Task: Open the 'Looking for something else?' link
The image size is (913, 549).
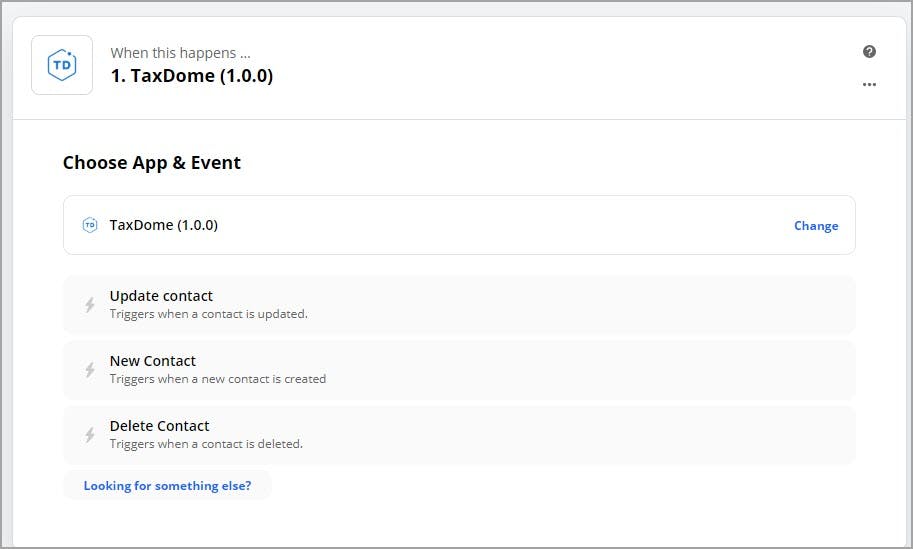Action: click(167, 486)
